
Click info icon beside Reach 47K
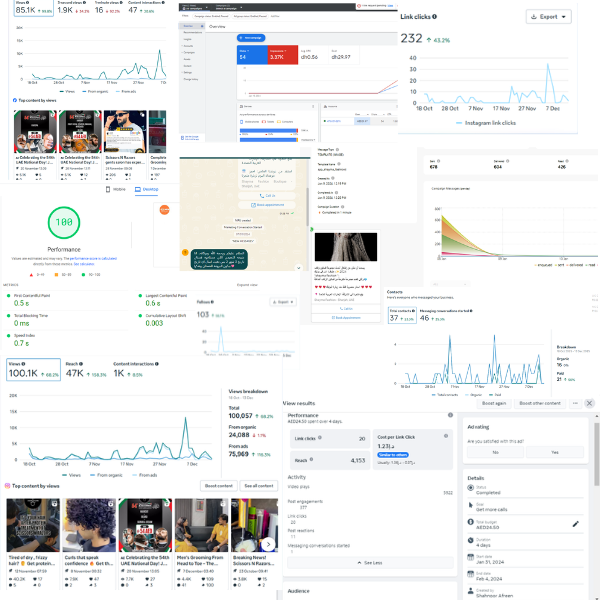[81, 364]
